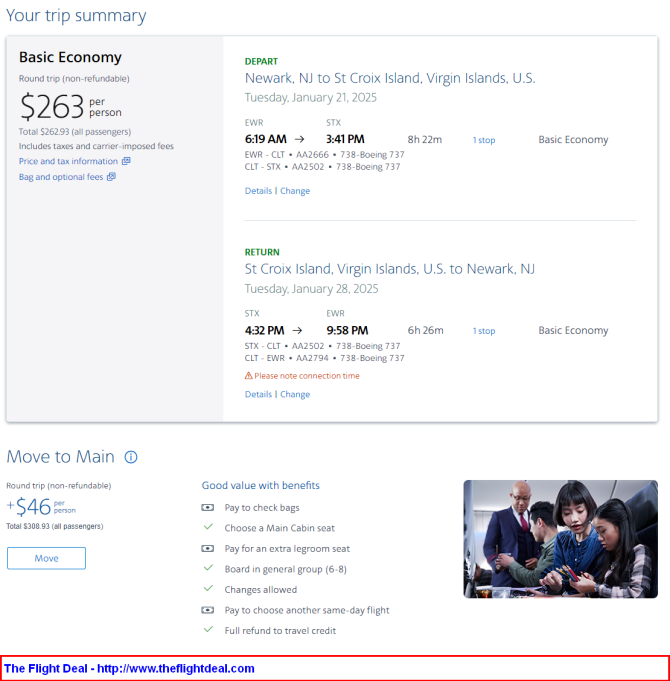The width and height of the screenshot is (670, 681).
Task: Click the green DEPART label
Action: pyautogui.click(x=261, y=61)
